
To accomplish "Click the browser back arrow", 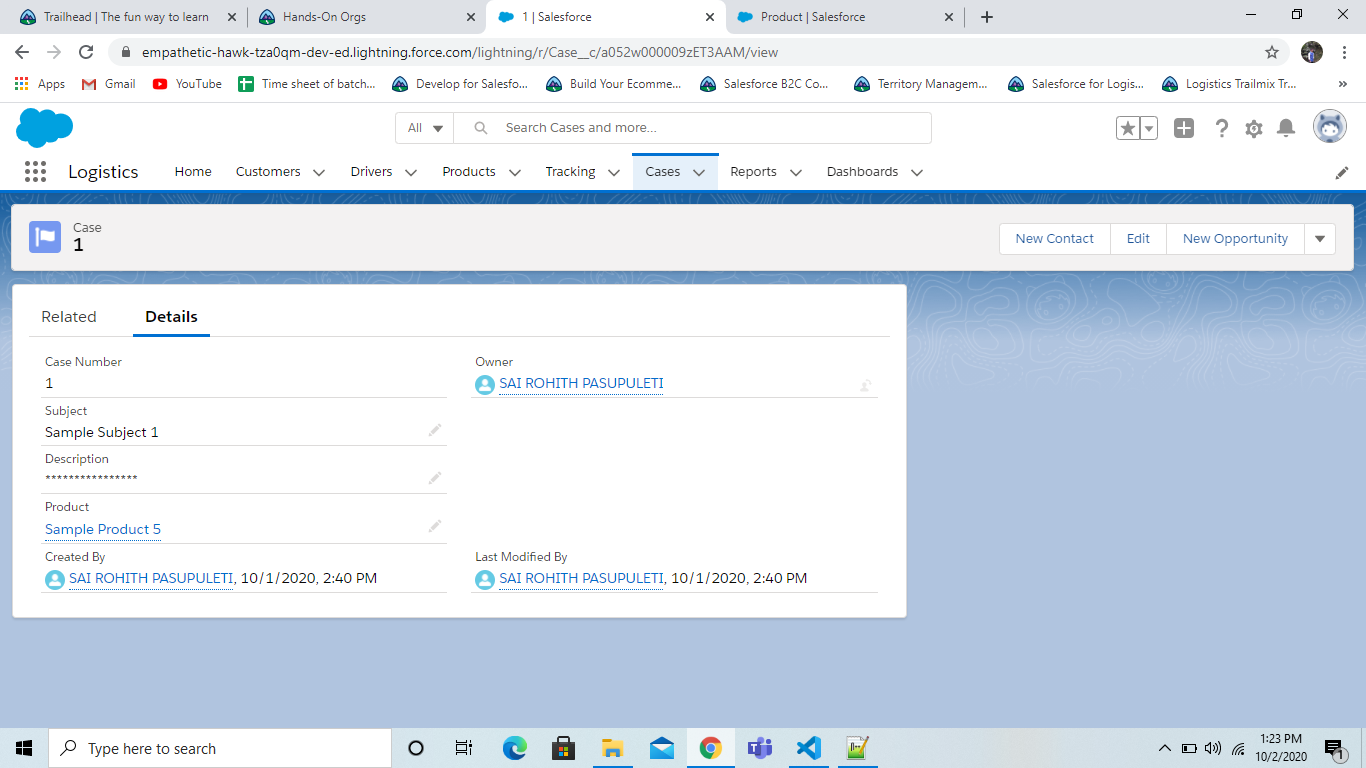I will (22, 52).
